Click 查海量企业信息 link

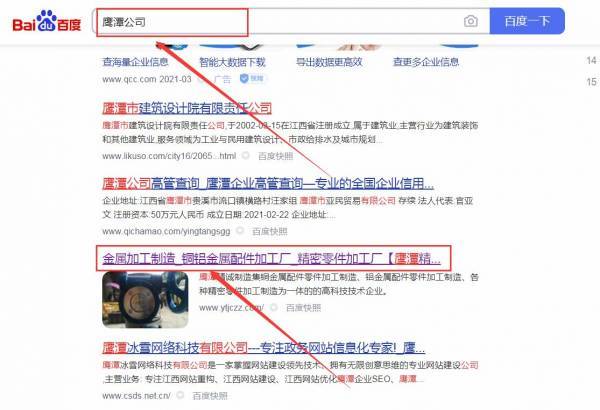click(135, 62)
